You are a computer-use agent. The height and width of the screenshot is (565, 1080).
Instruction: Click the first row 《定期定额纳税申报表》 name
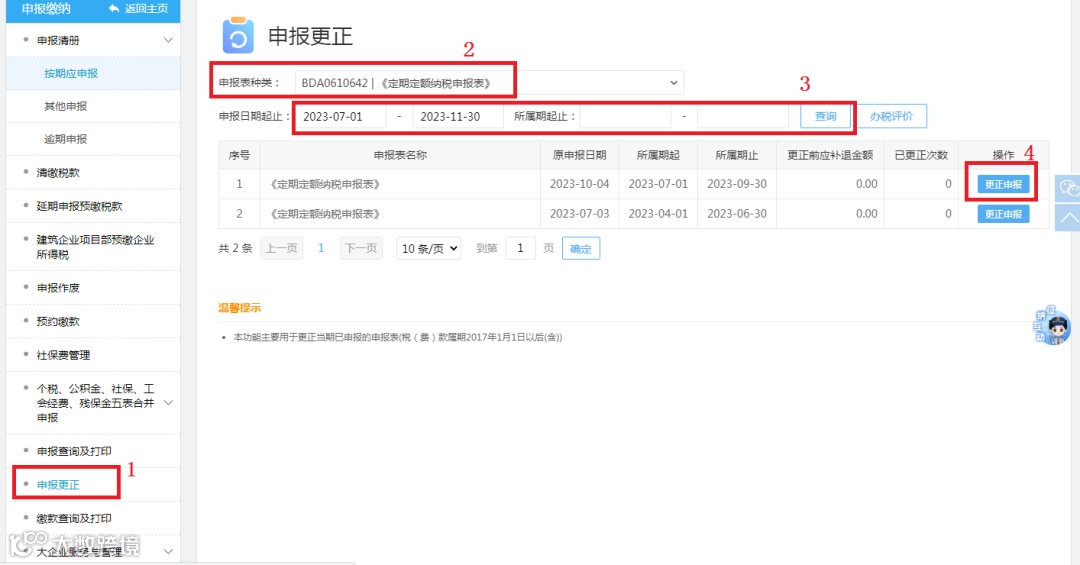click(x=323, y=185)
